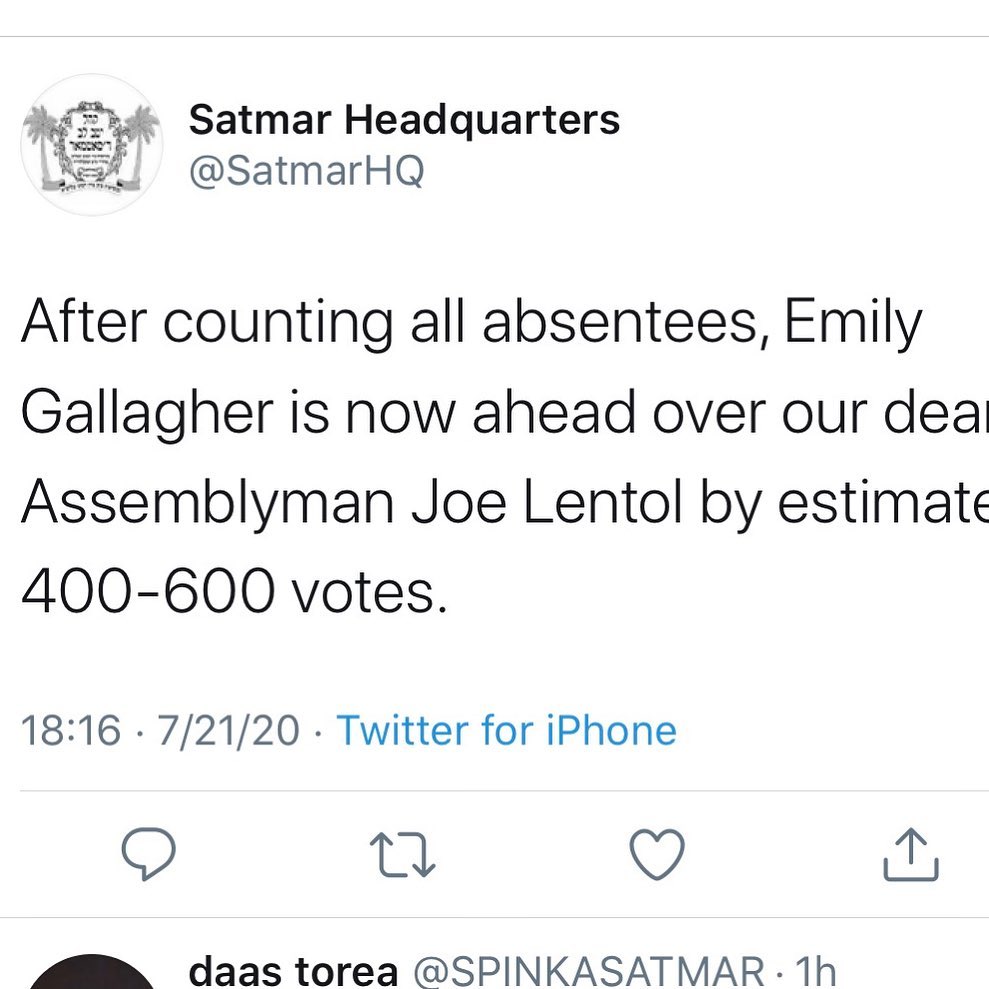Click the name Emily in the tweet
989x989 pixels.
coord(853,325)
